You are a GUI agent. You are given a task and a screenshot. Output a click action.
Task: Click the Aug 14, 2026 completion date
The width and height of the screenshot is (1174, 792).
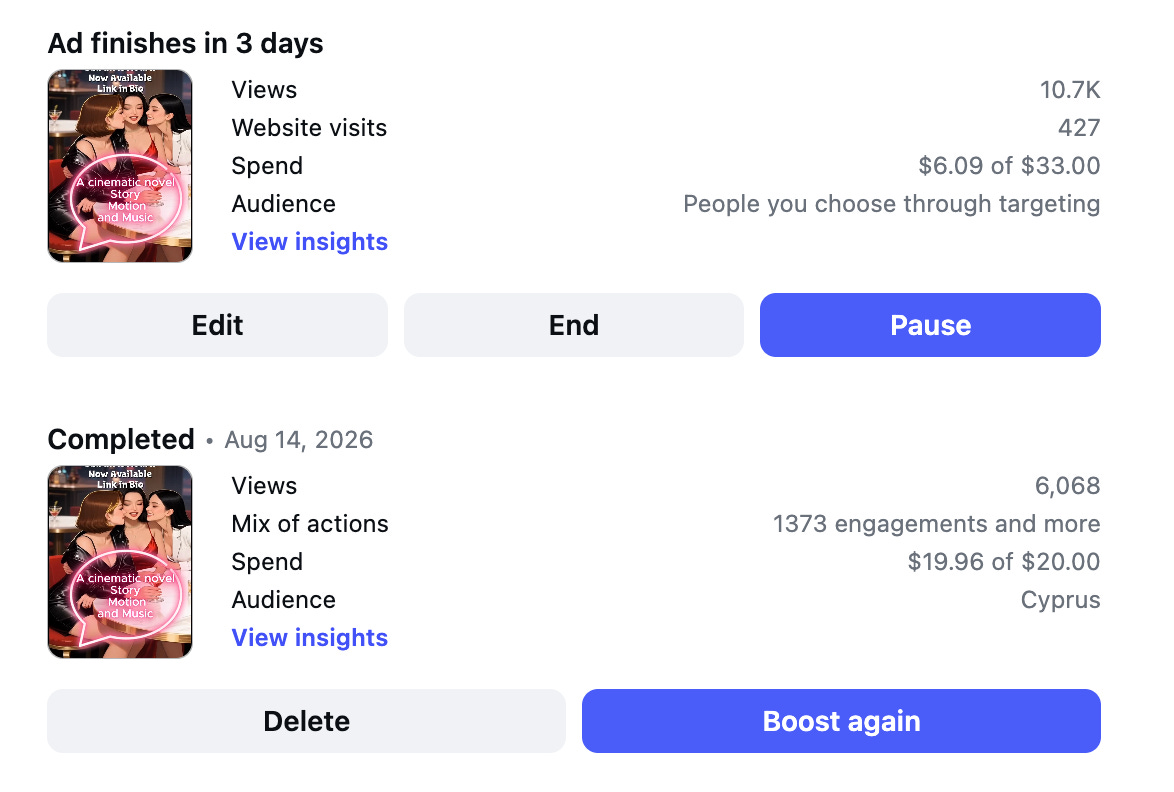pyautogui.click(x=299, y=440)
